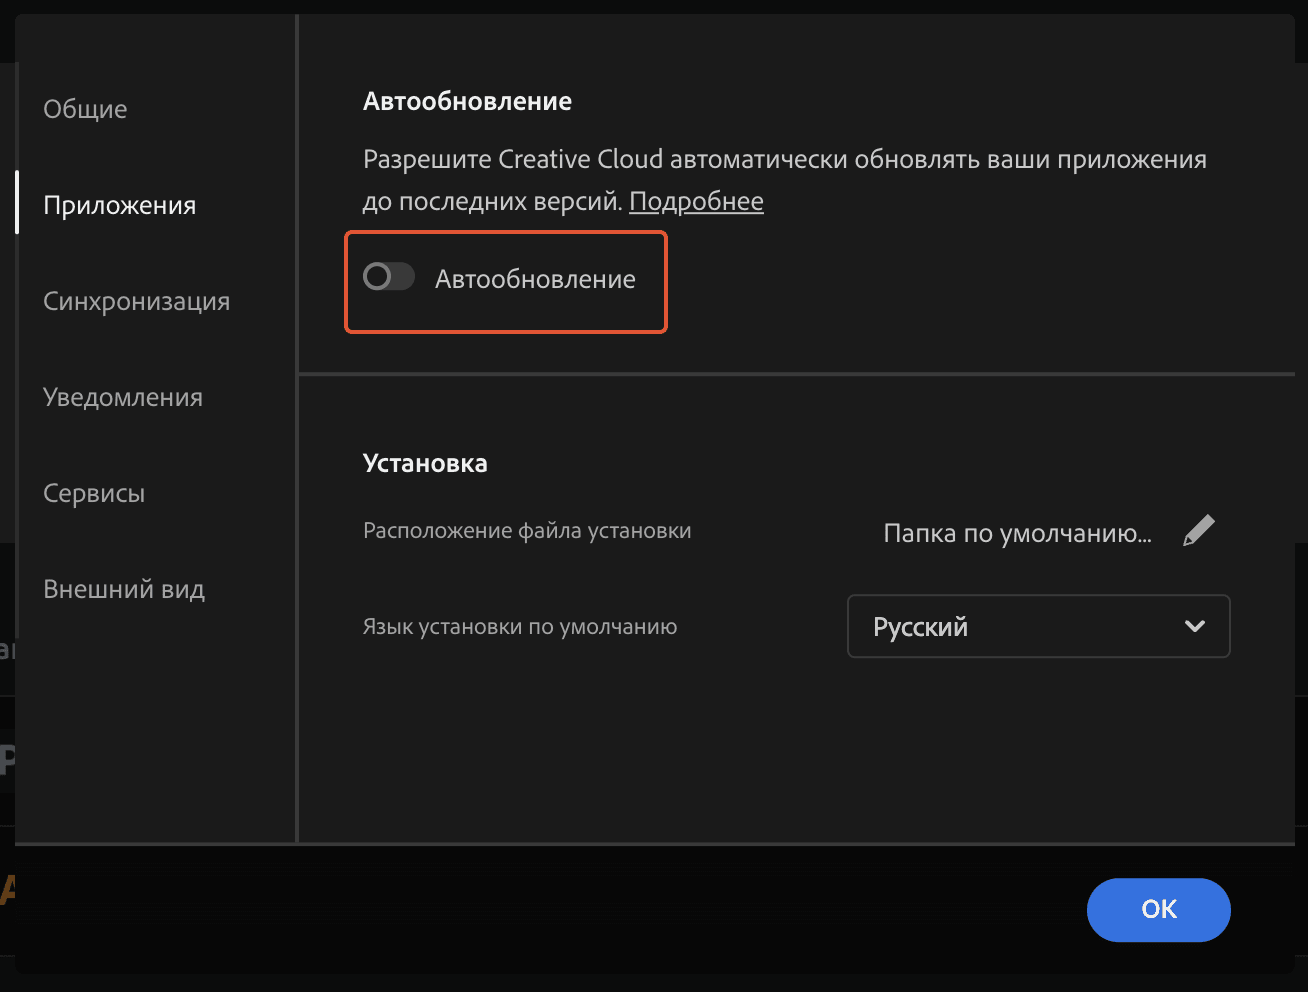Screen dimensions: 1308x992
Task: Select the Приложения tab in the sidebar
Action: point(119,205)
